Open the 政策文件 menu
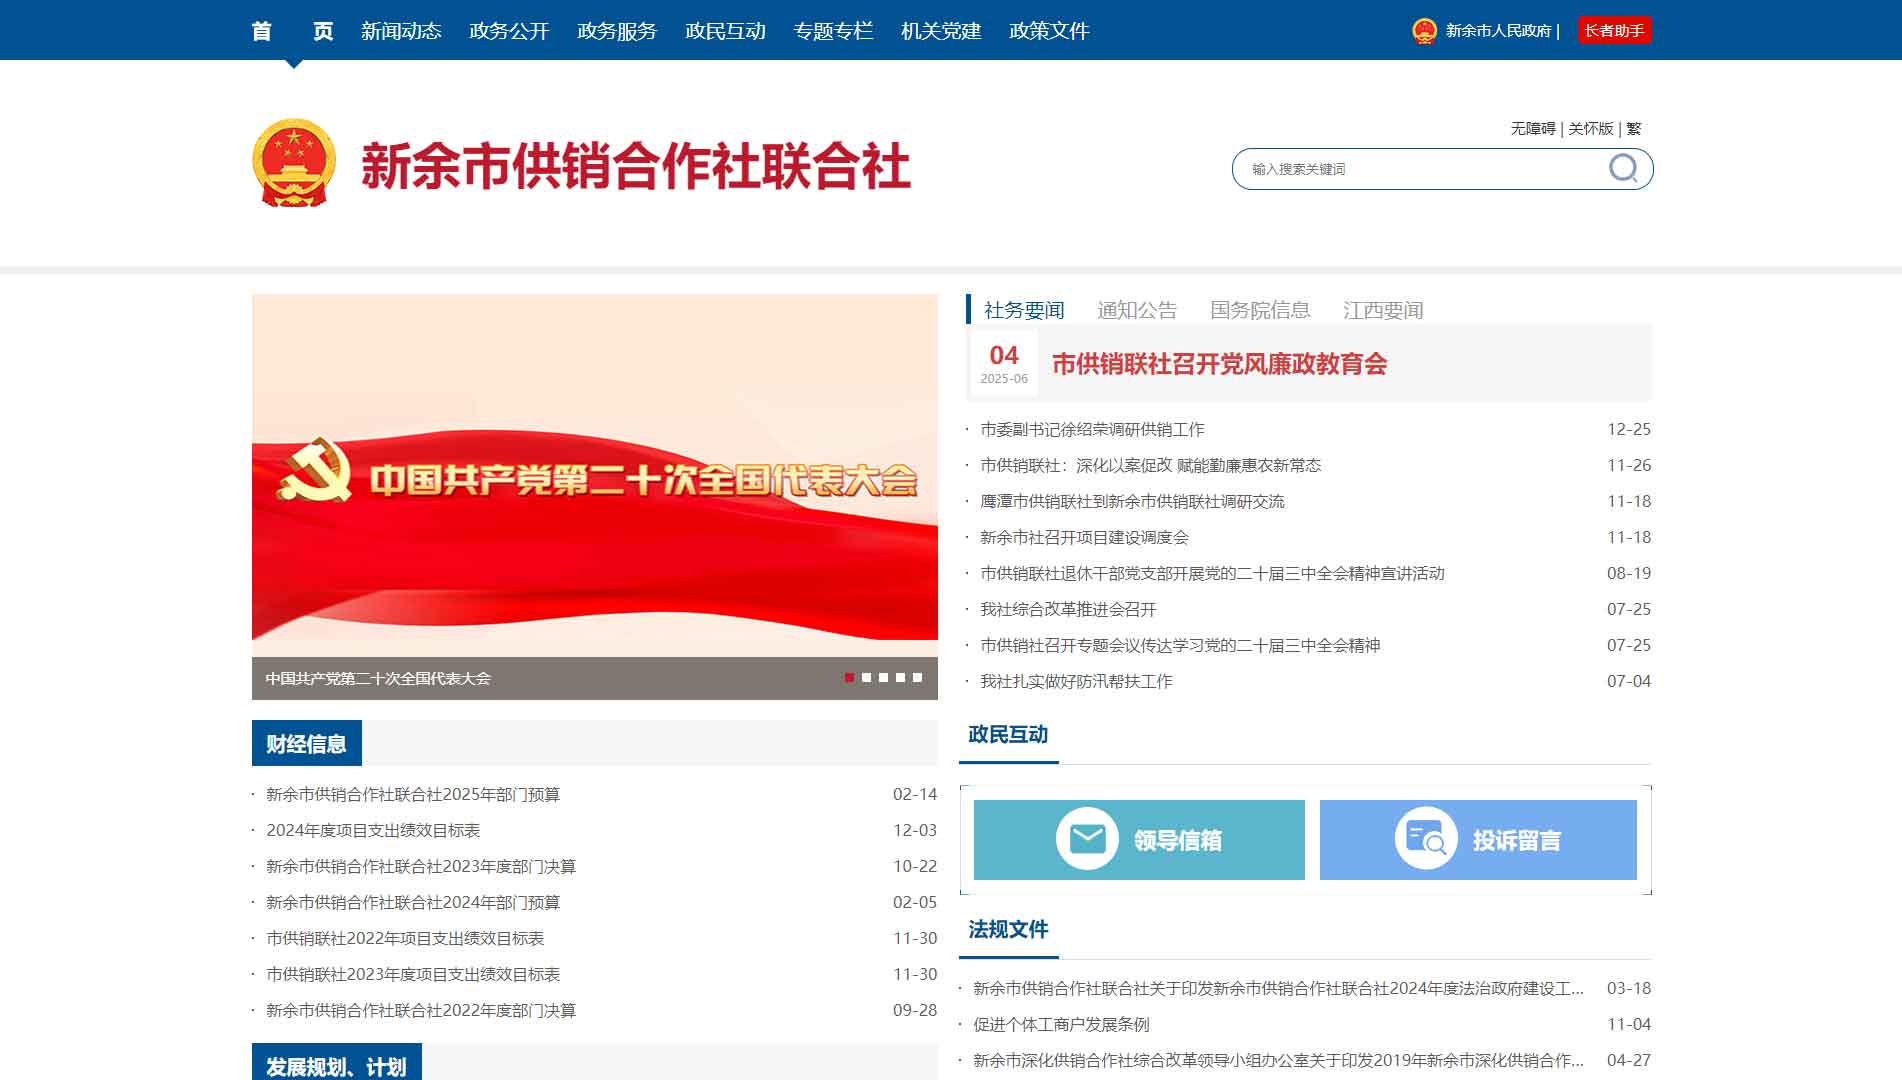1902x1080 pixels. (x=1049, y=31)
